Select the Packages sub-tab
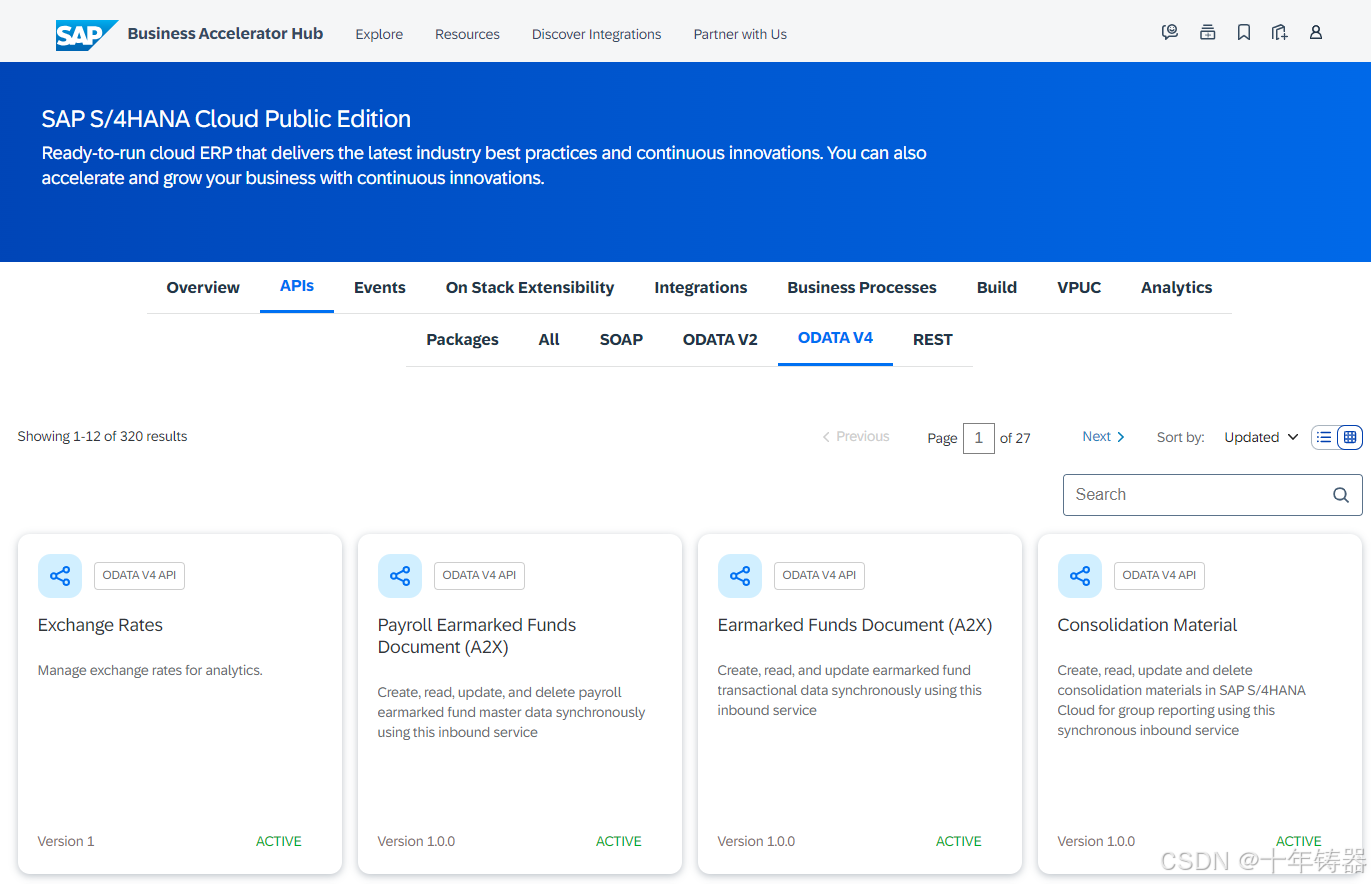This screenshot has width=1371, height=884. click(x=462, y=339)
